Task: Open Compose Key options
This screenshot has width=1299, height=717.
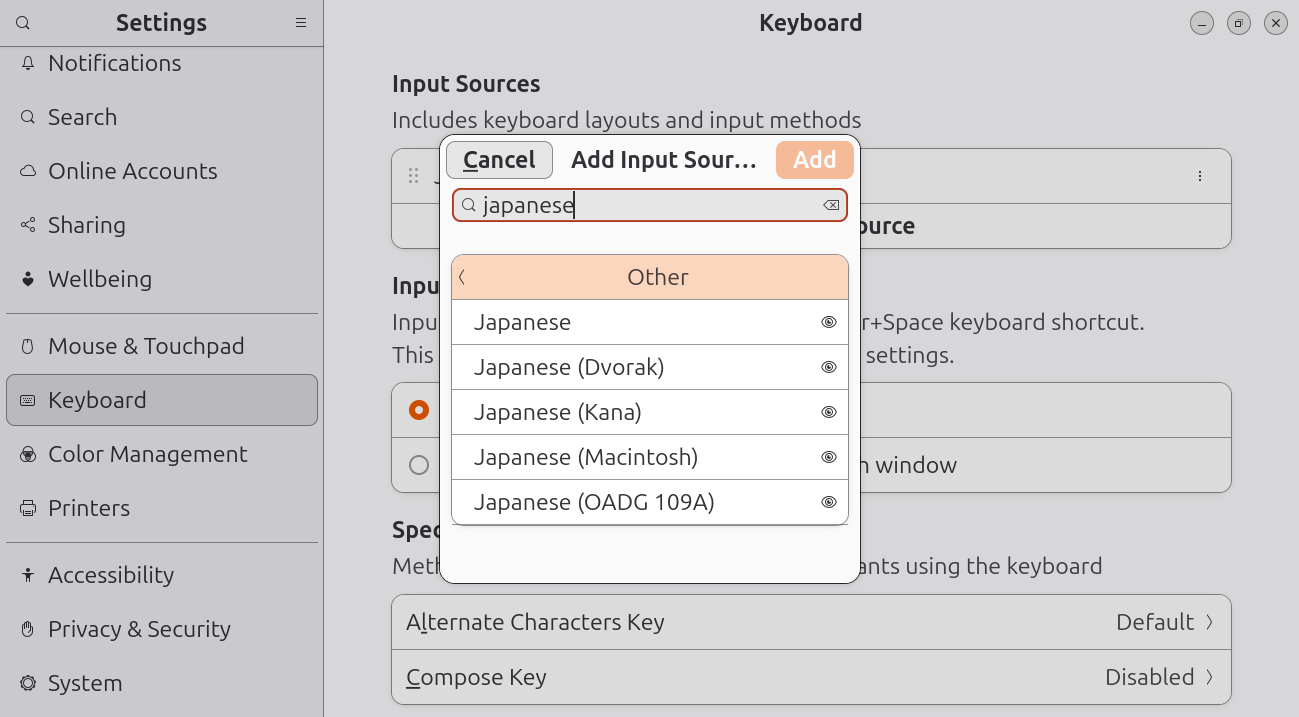Action: point(811,677)
